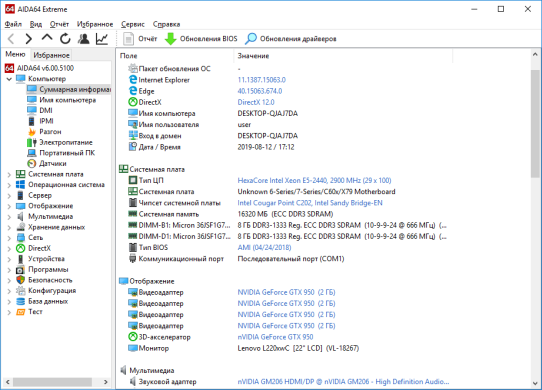Image resolution: width=542 pixels, height=390 pixels.
Task: Click the Тест benchmark icon
Action: (21, 312)
